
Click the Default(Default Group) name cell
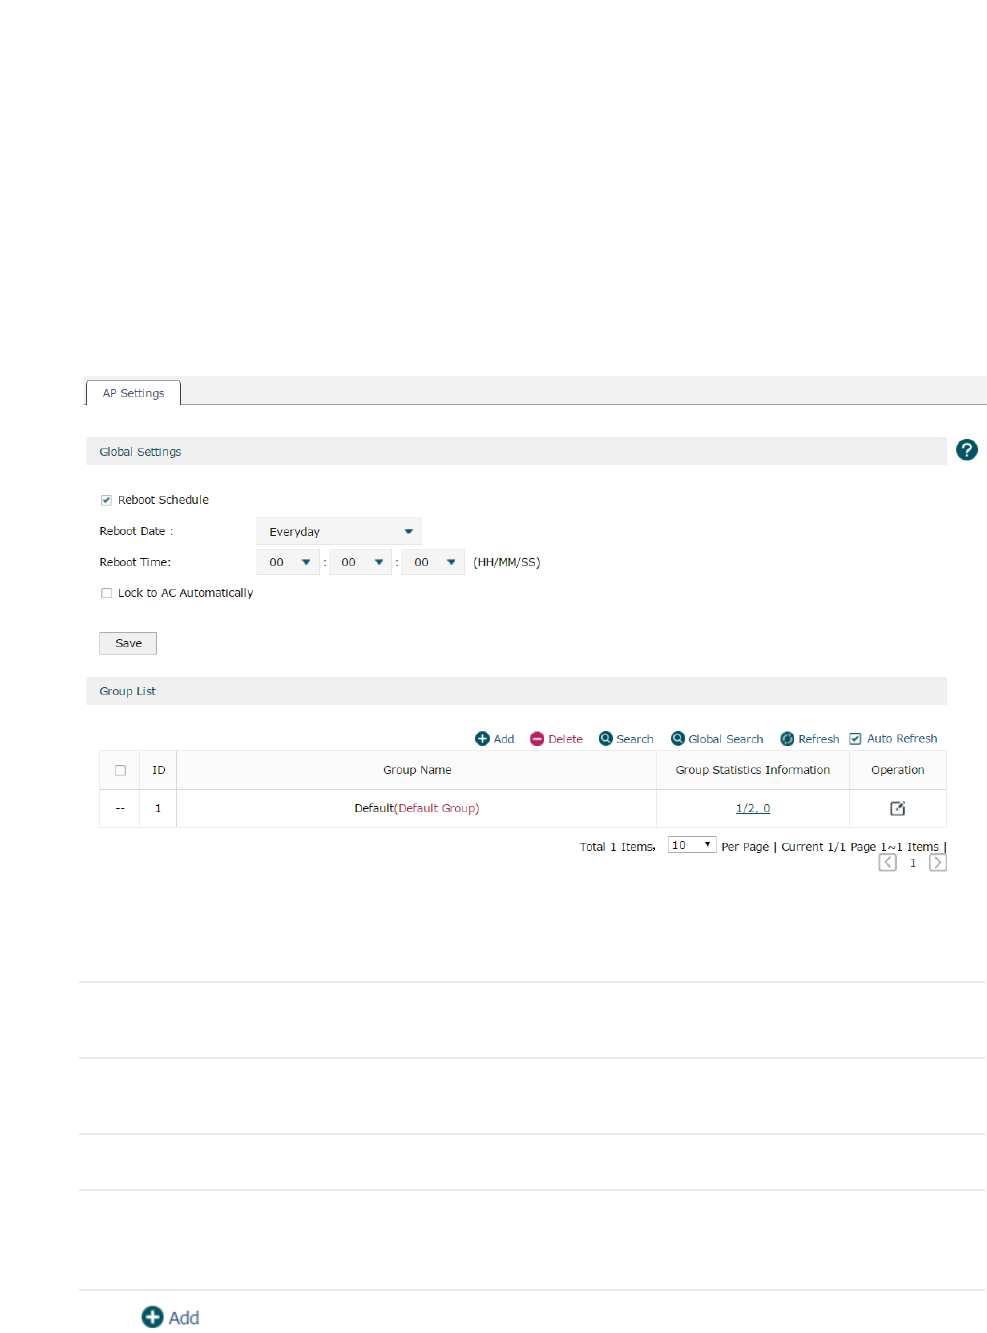tap(417, 808)
